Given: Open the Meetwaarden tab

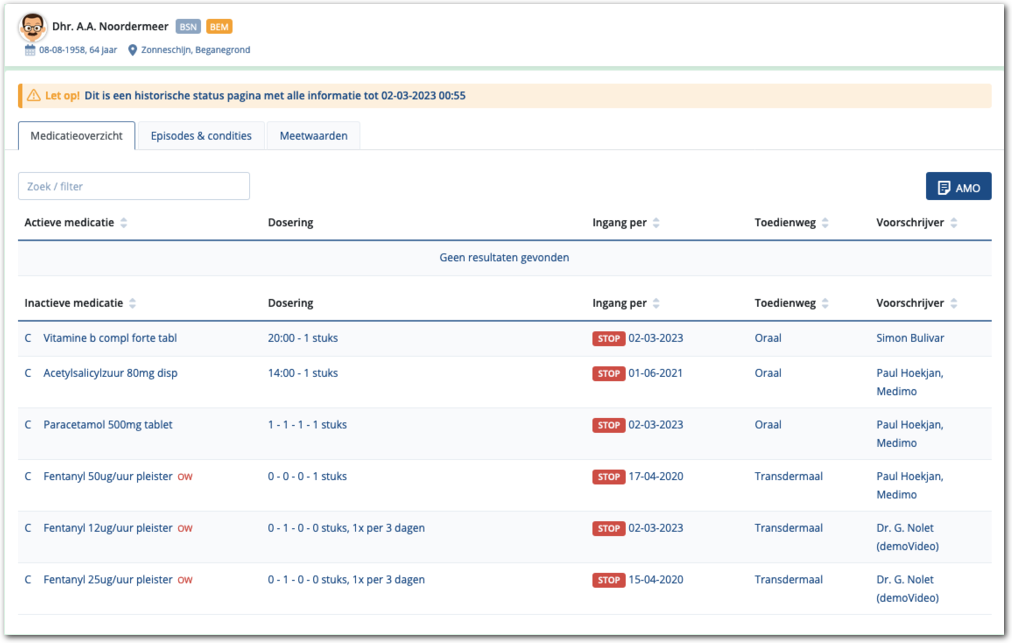Looking at the screenshot, I should point(313,136).
